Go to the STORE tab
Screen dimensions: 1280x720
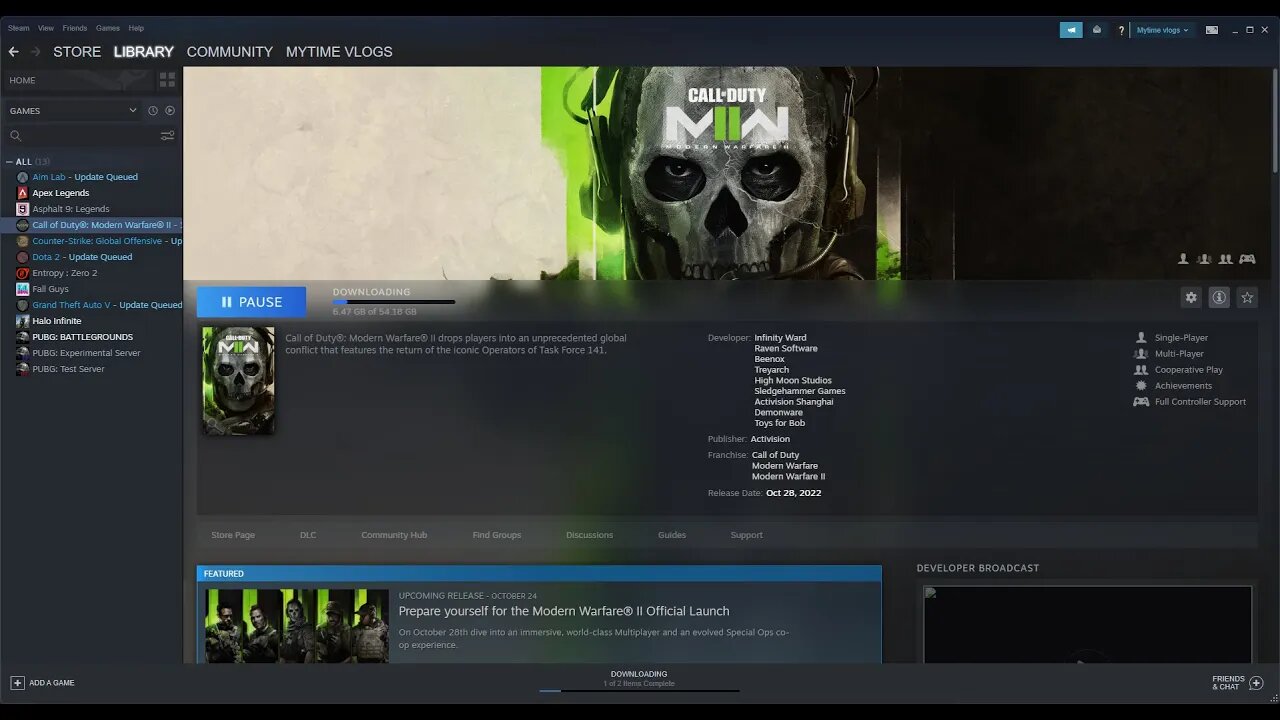(77, 52)
